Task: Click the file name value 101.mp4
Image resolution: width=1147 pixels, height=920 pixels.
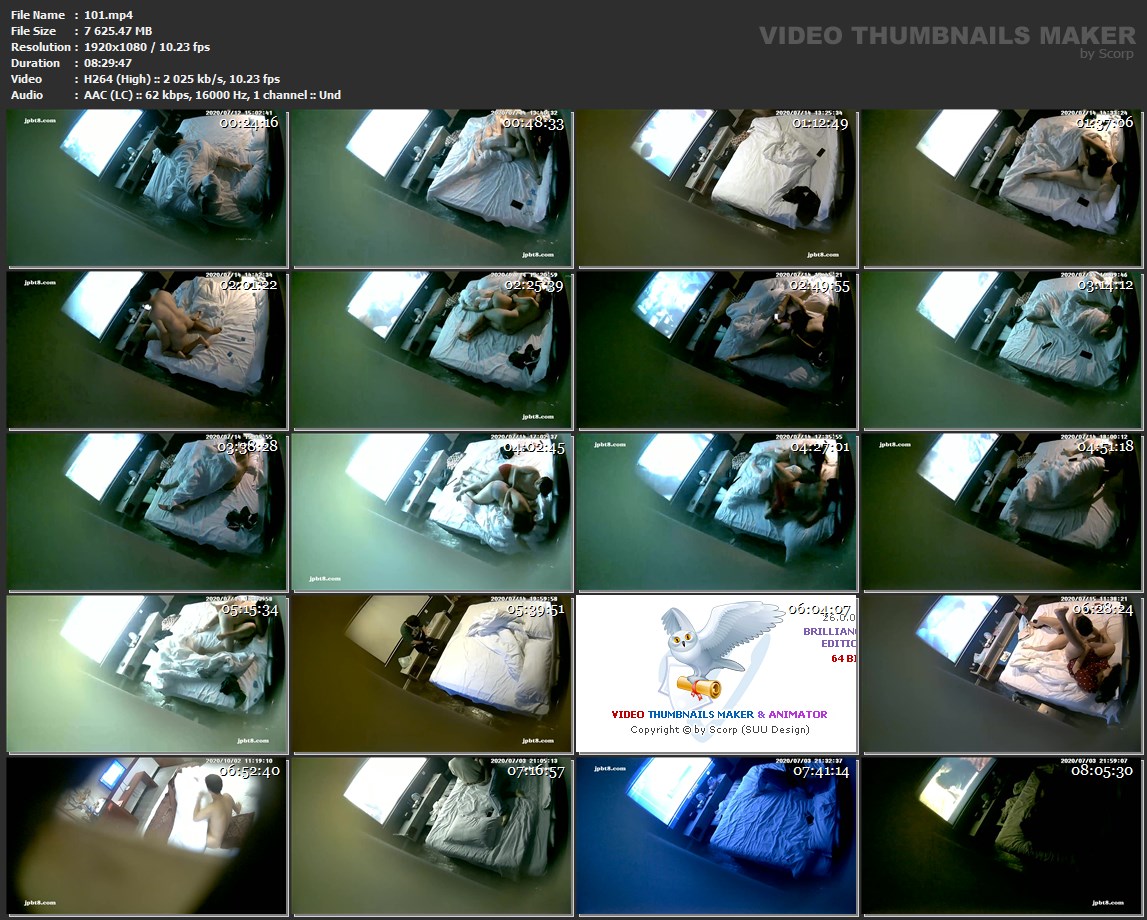Action: click(108, 15)
